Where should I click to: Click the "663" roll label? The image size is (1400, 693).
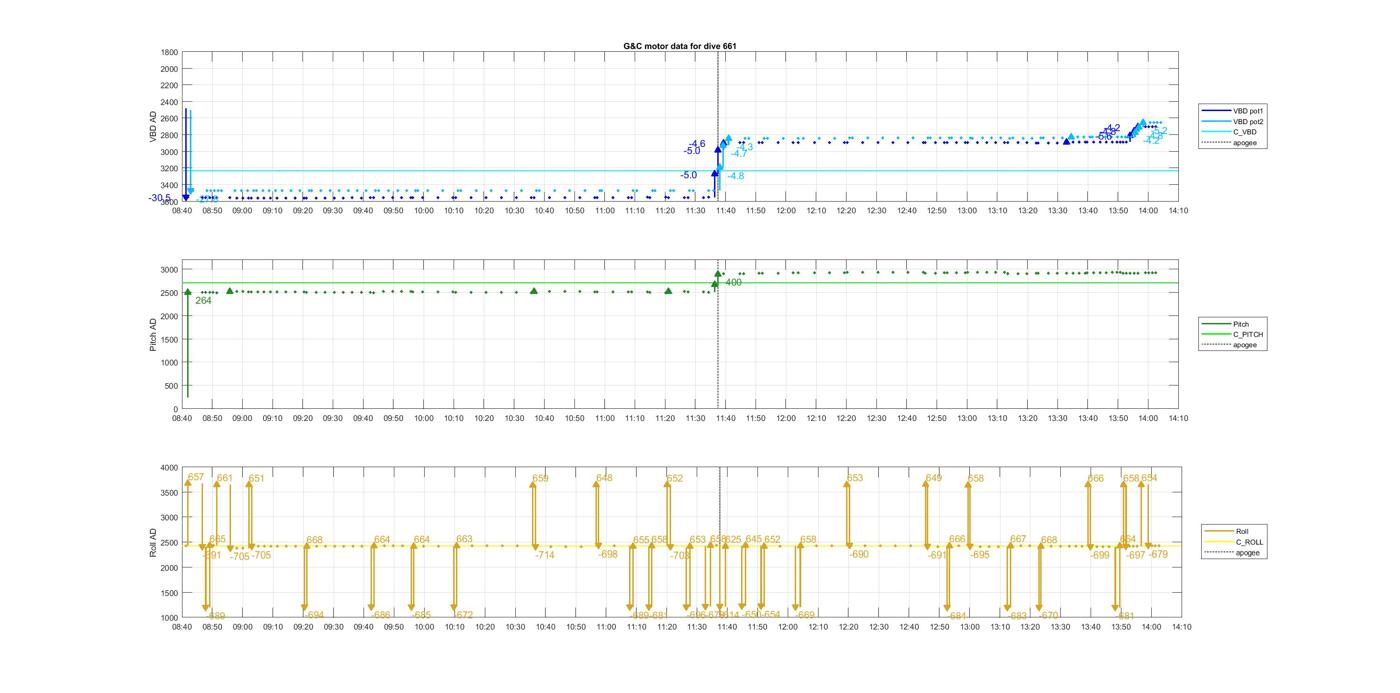tap(464, 539)
